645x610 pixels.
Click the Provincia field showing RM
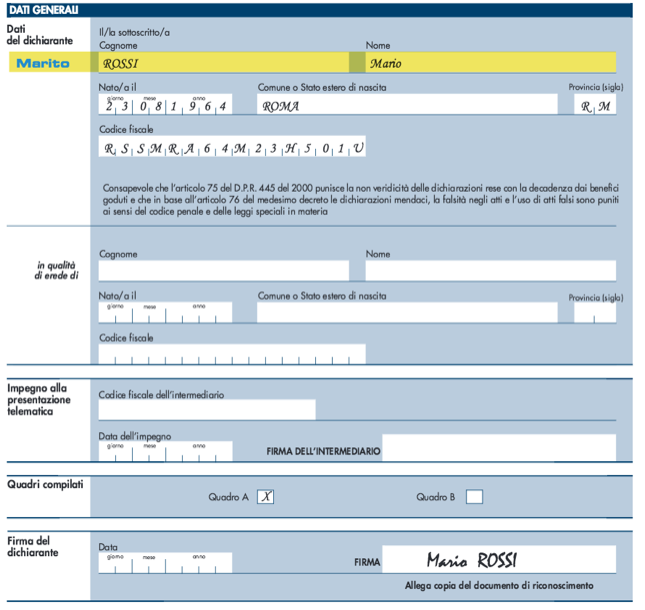click(595, 105)
